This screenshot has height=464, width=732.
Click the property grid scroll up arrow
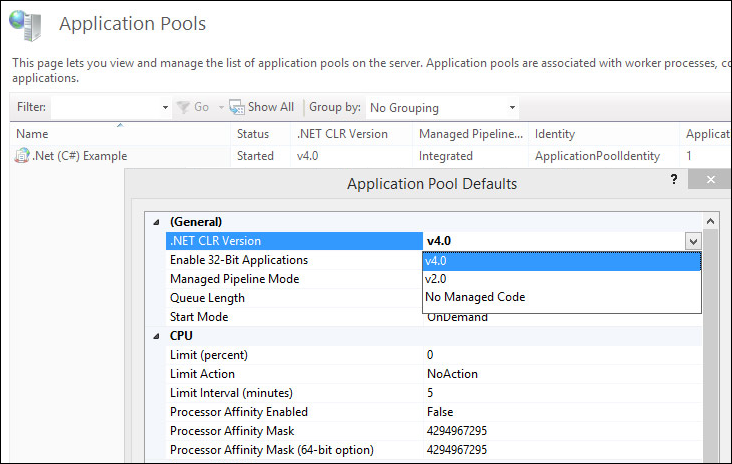(711, 222)
